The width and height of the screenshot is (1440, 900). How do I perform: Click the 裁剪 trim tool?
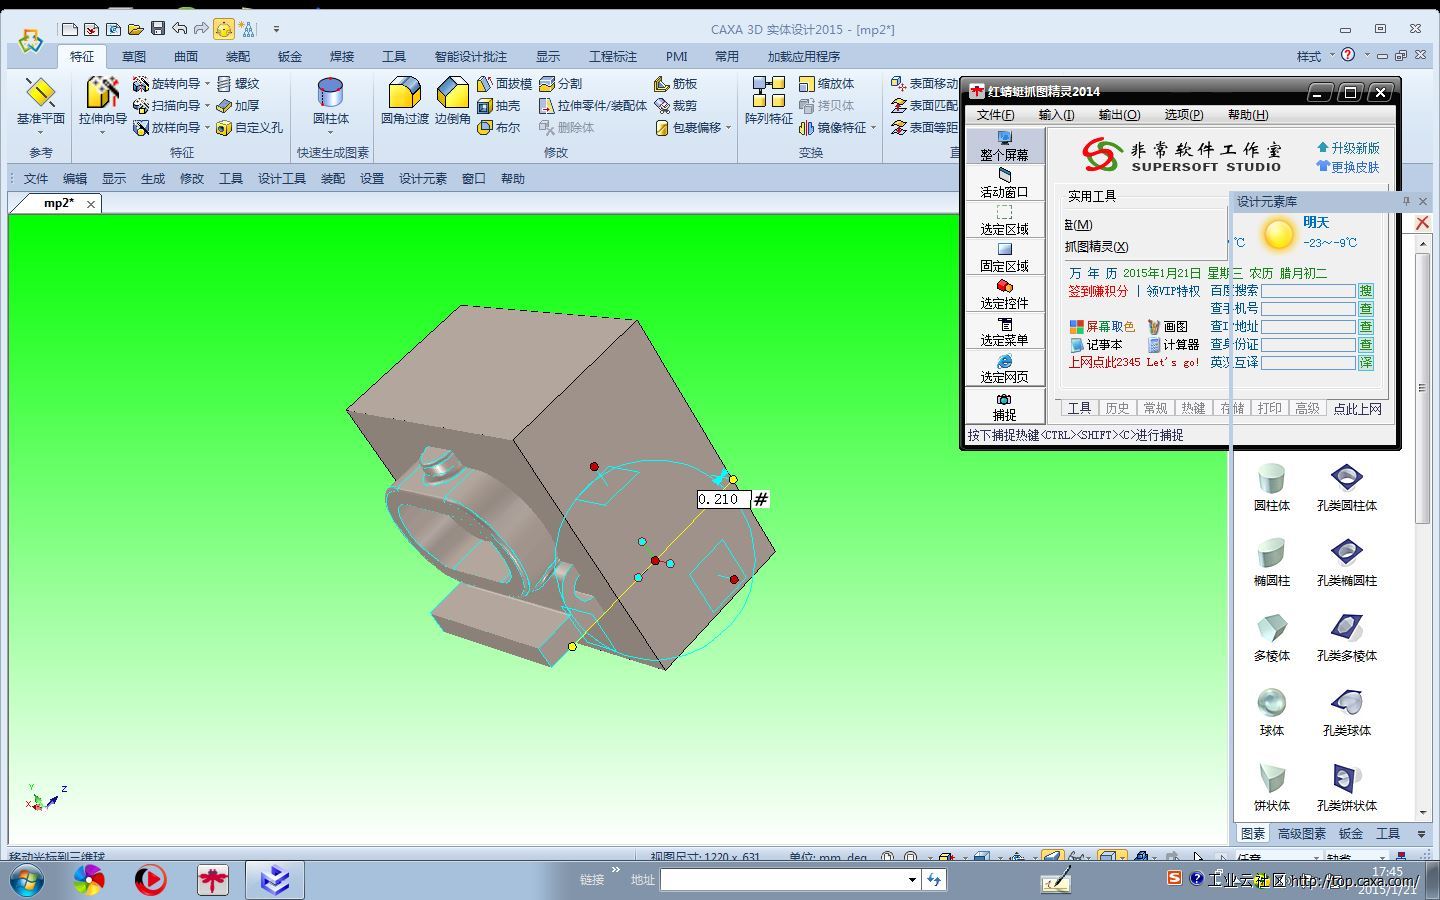click(x=676, y=106)
